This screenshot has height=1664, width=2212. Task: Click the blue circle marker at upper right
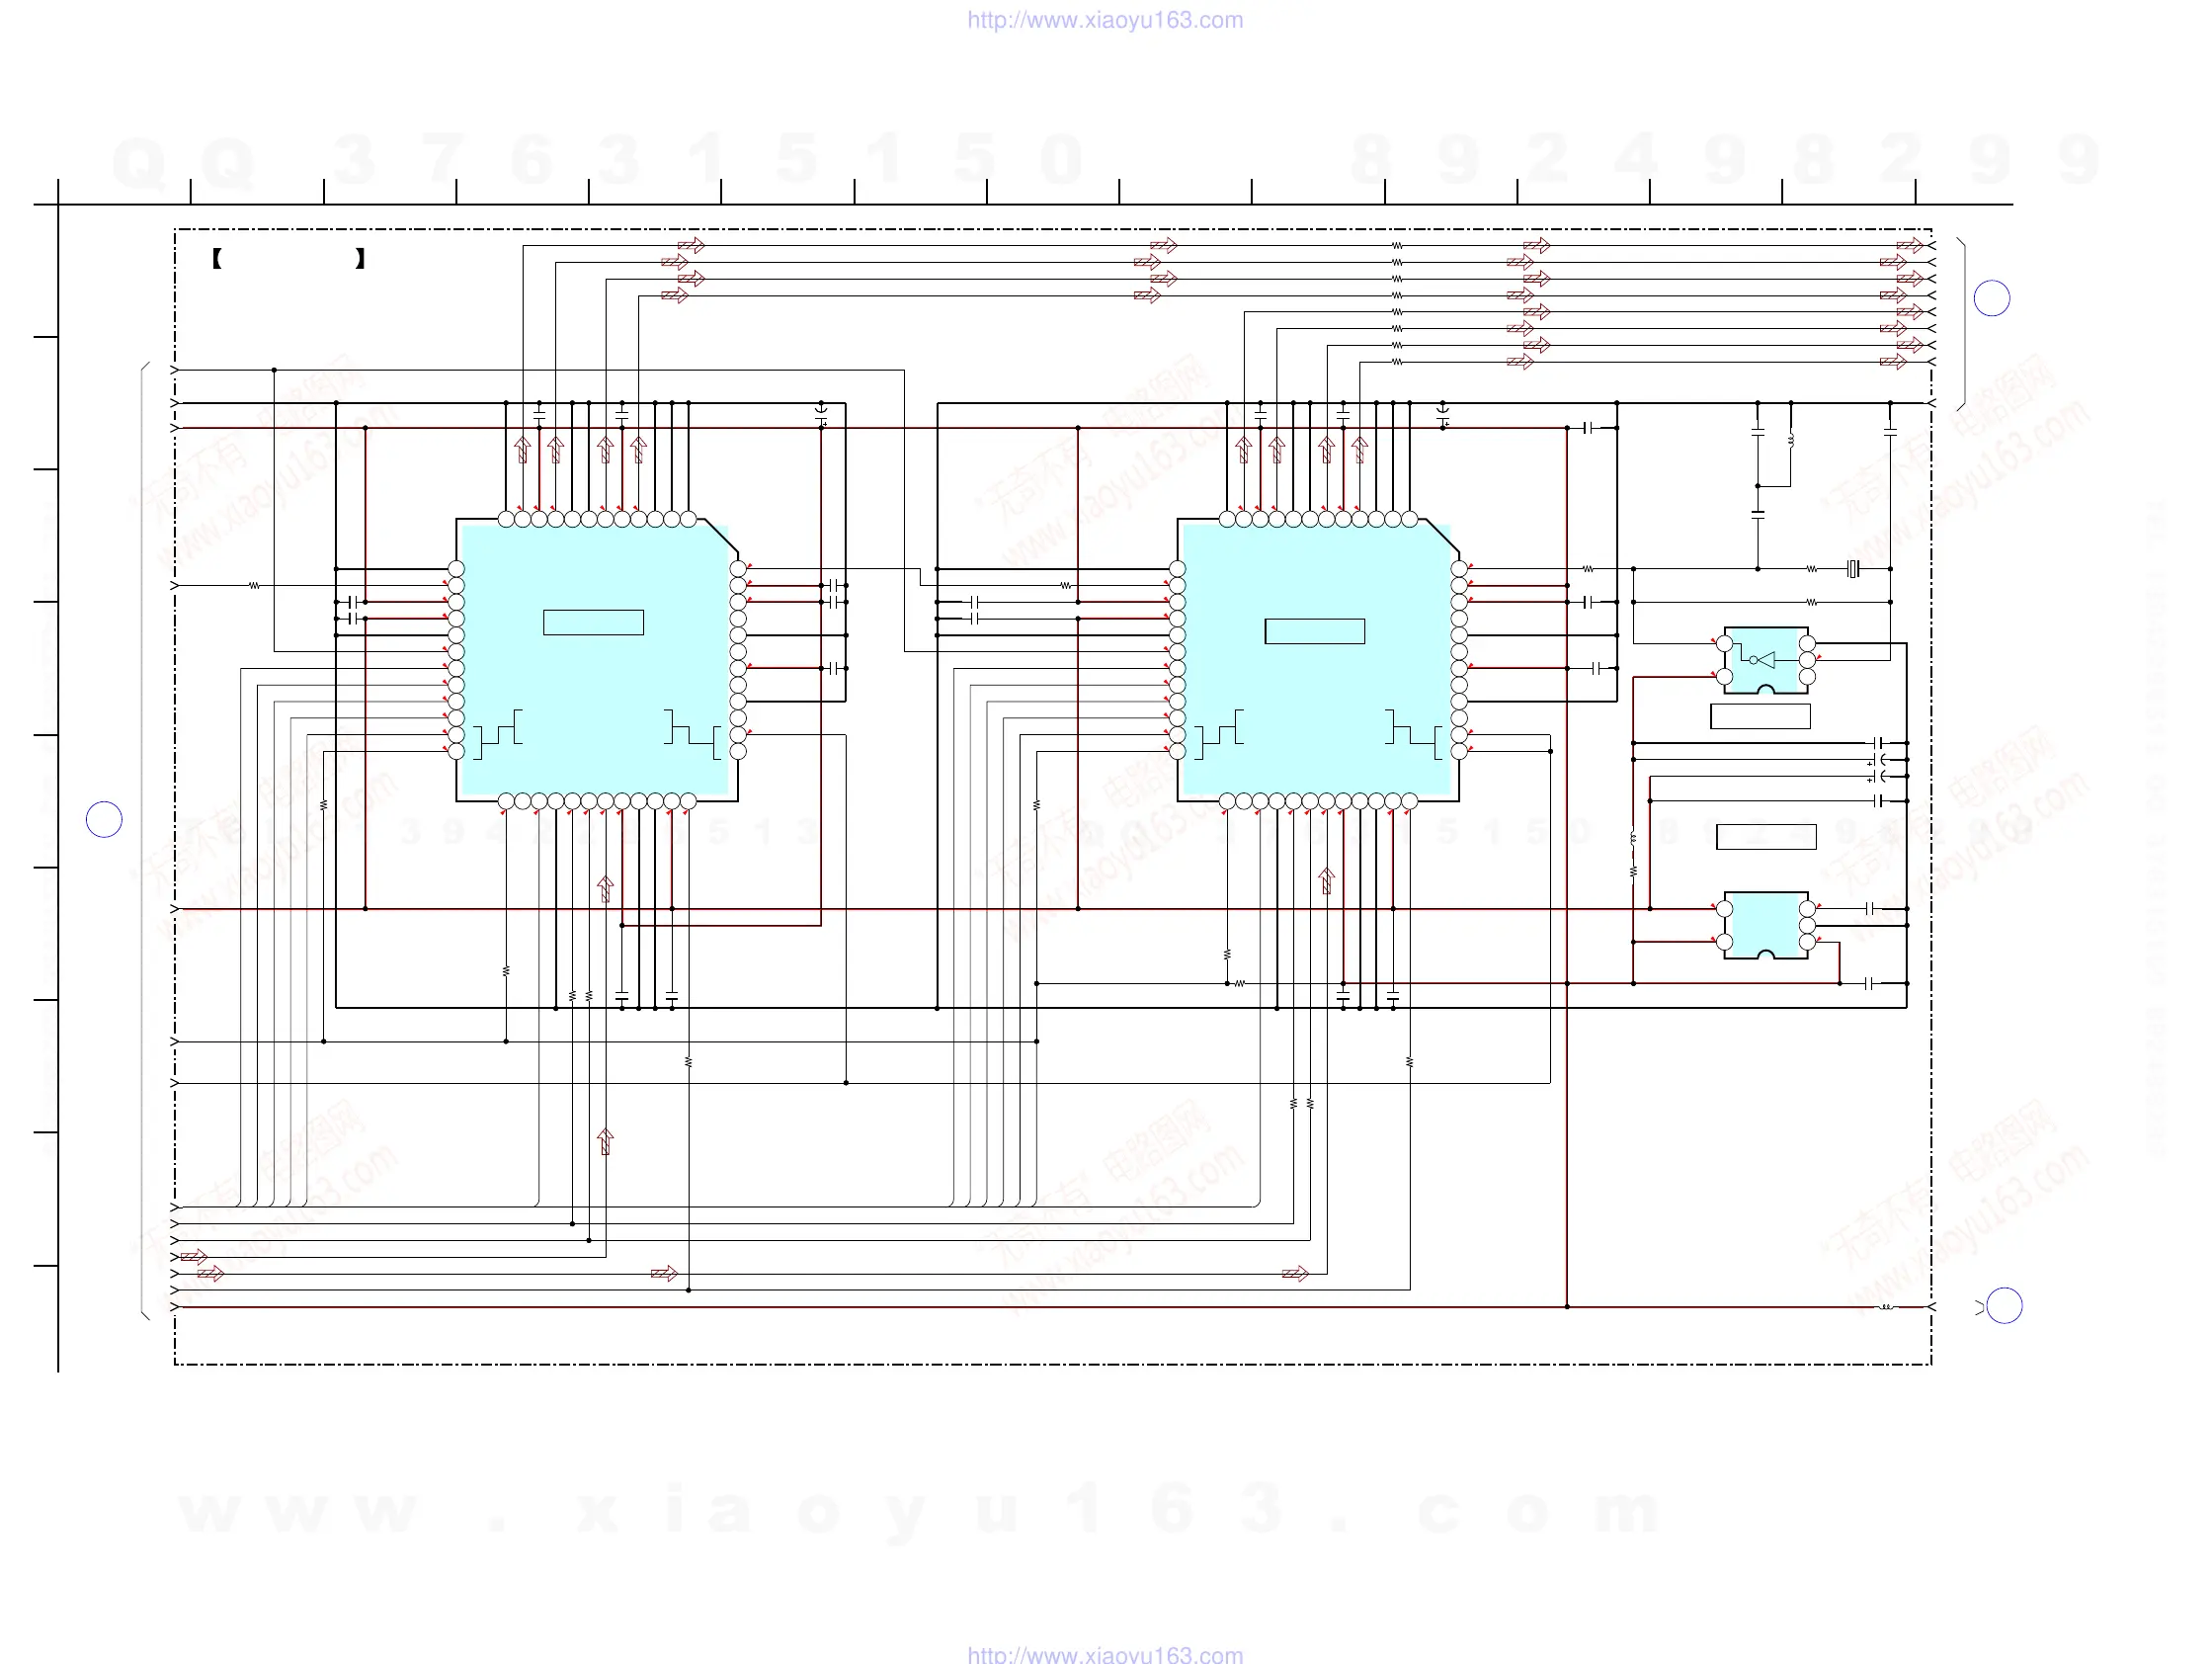click(1991, 298)
